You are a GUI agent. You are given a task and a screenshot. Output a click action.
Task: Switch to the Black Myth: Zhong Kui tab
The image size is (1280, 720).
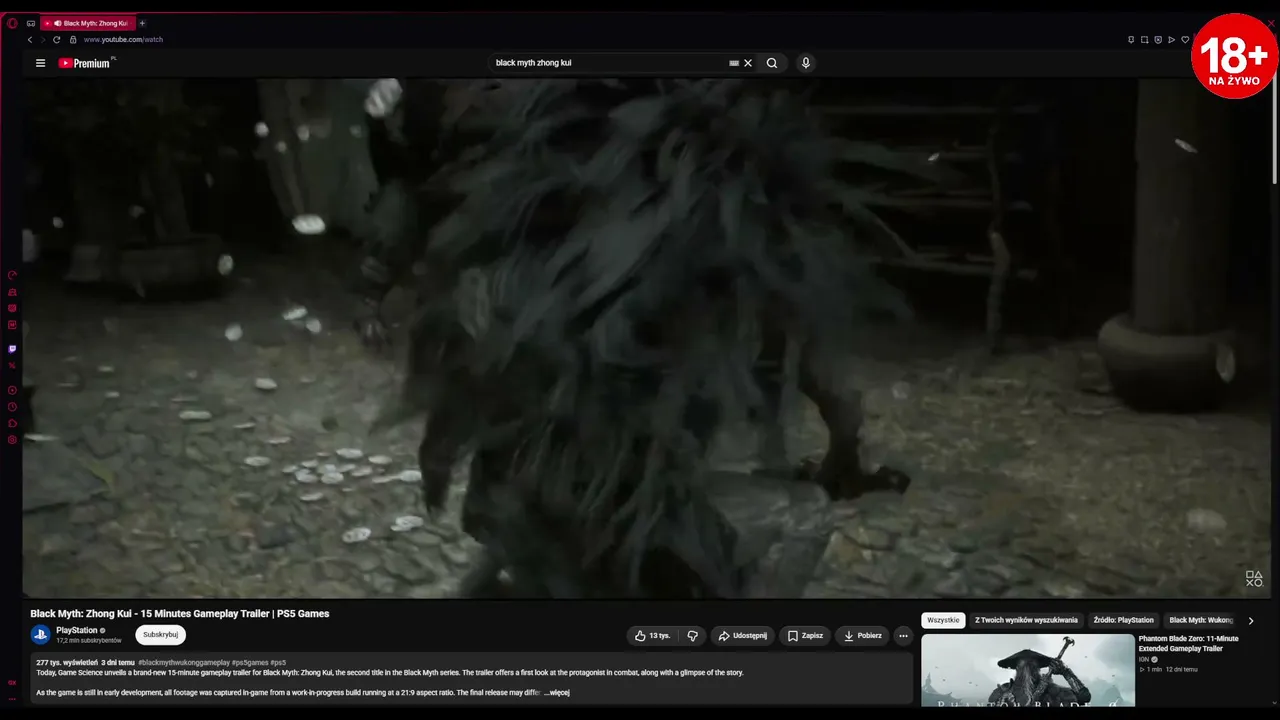point(88,23)
